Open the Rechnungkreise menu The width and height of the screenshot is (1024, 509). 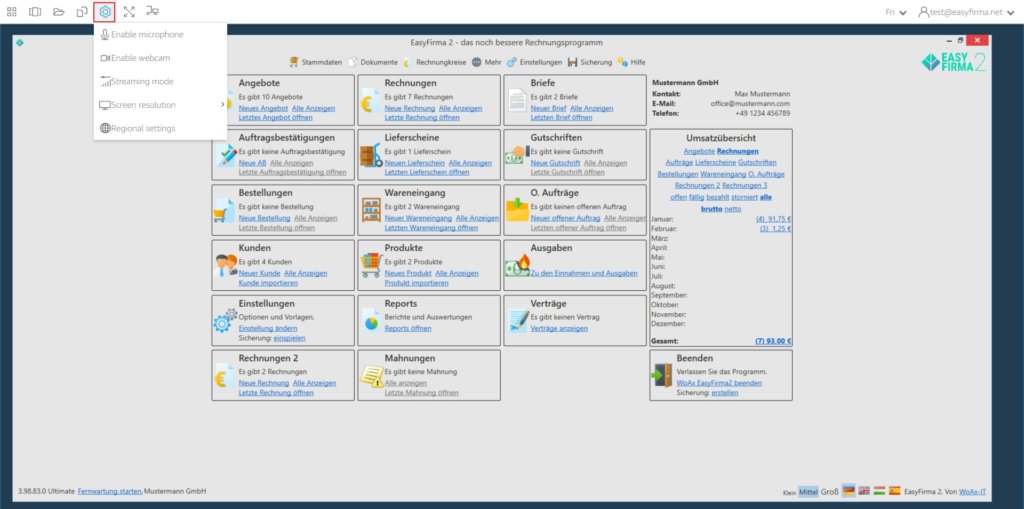pos(434,62)
